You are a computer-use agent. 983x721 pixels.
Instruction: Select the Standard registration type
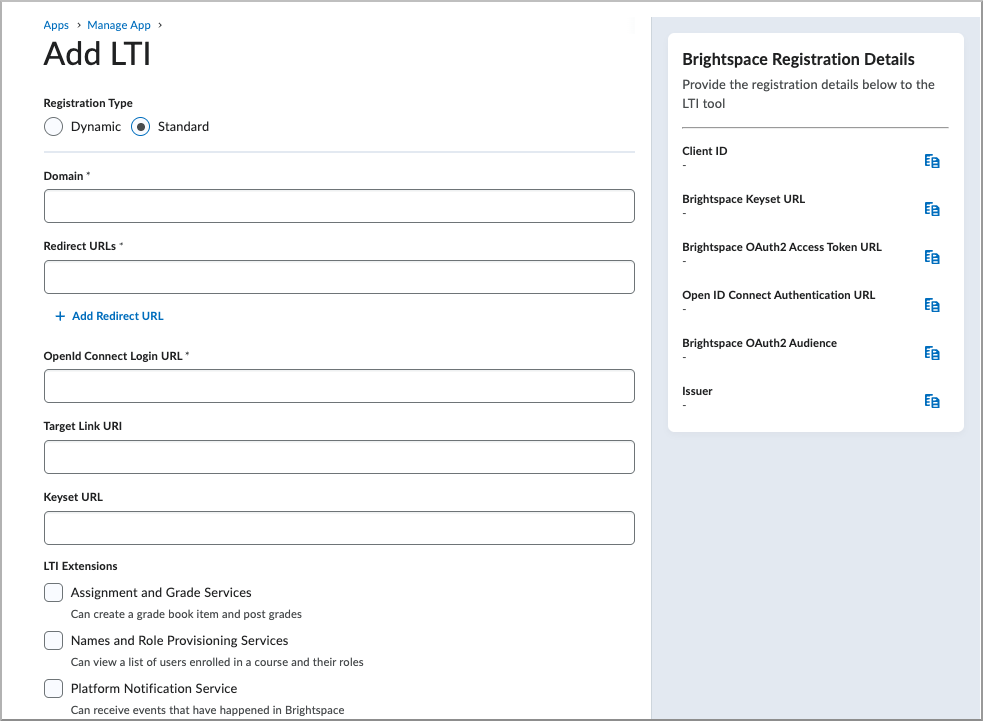click(140, 127)
